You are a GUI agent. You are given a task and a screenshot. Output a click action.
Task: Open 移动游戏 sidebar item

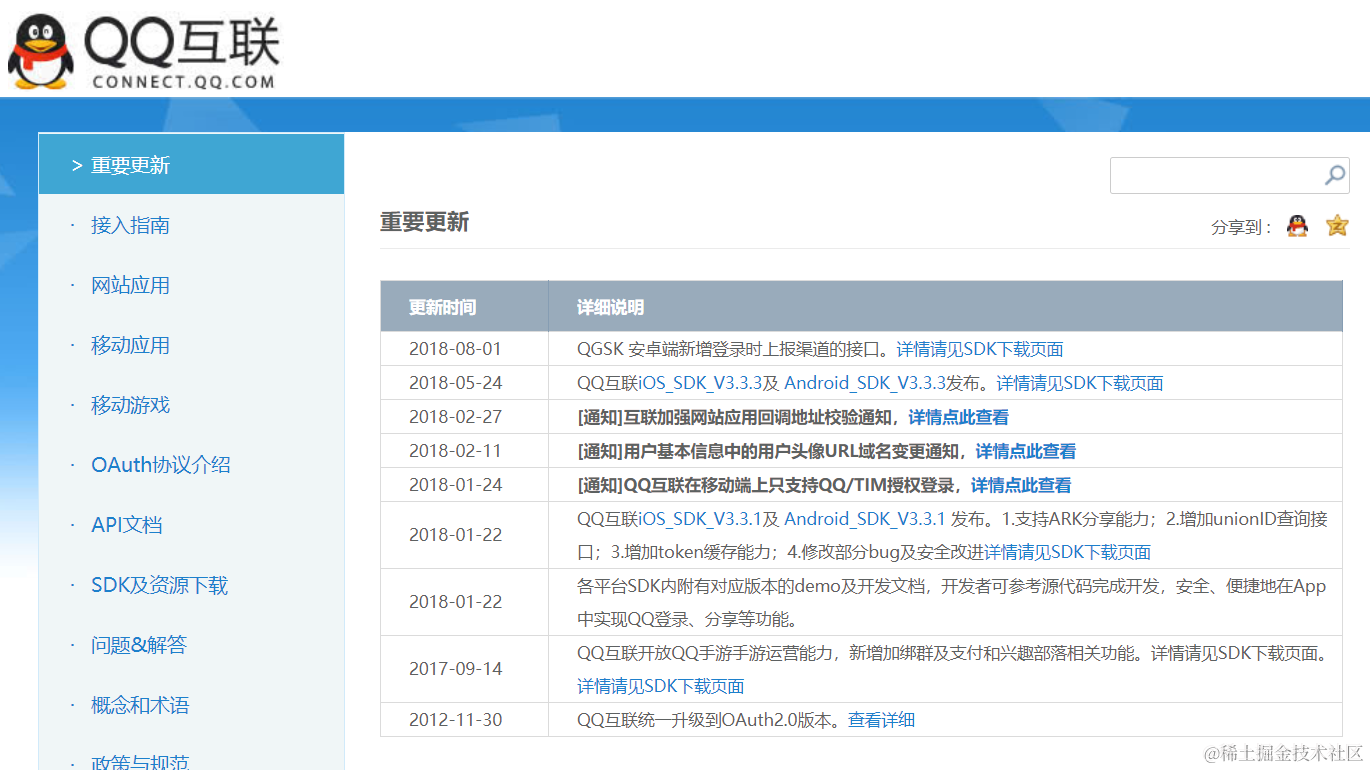pyautogui.click(x=130, y=405)
